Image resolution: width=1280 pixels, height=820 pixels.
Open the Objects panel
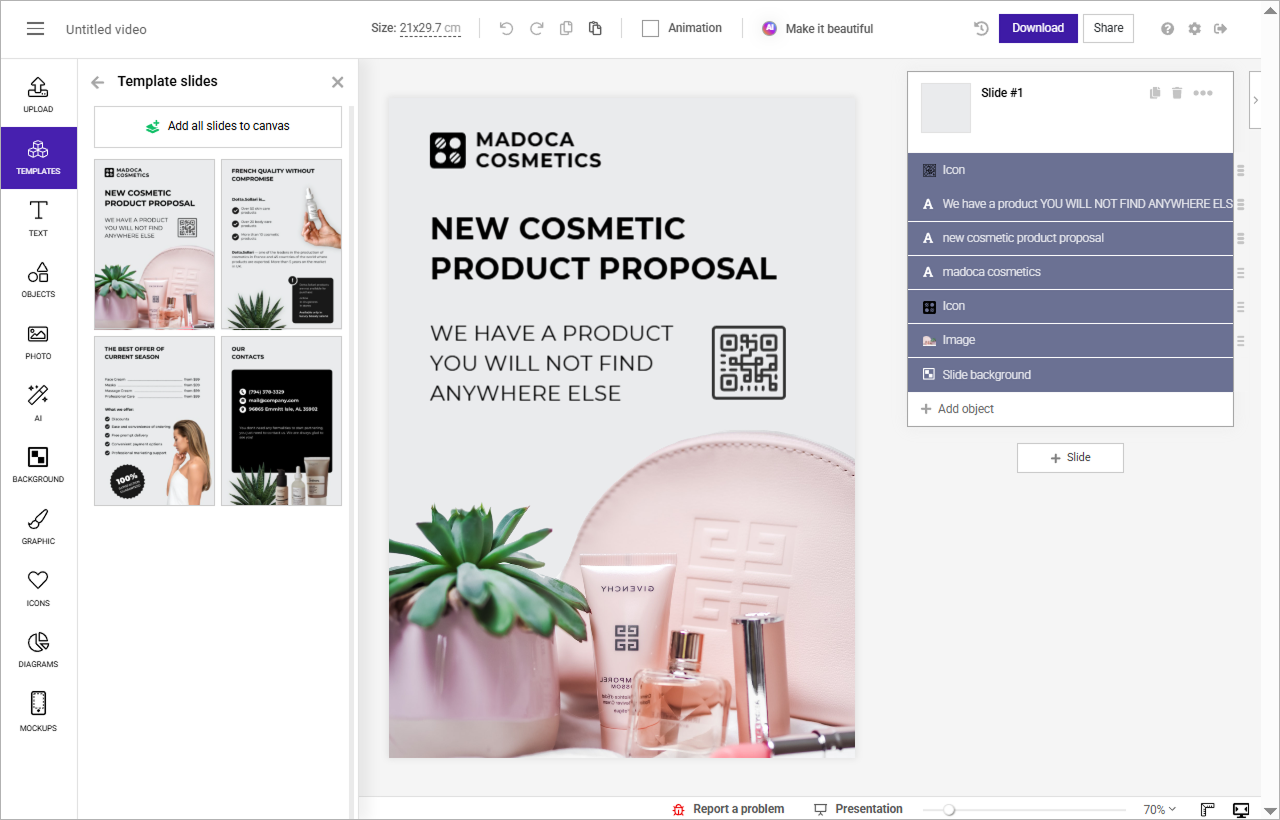click(38, 280)
